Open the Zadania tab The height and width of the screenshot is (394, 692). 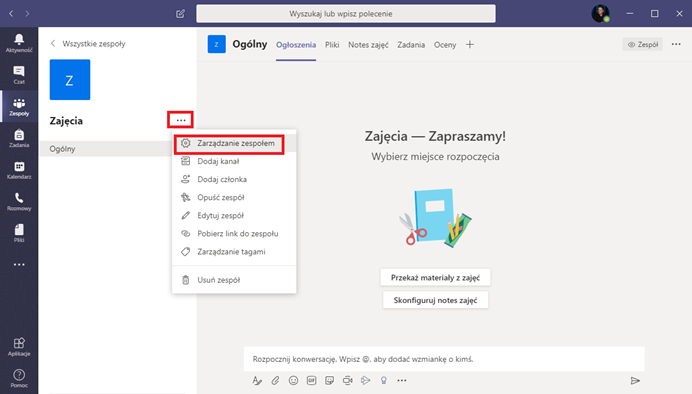tap(411, 45)
